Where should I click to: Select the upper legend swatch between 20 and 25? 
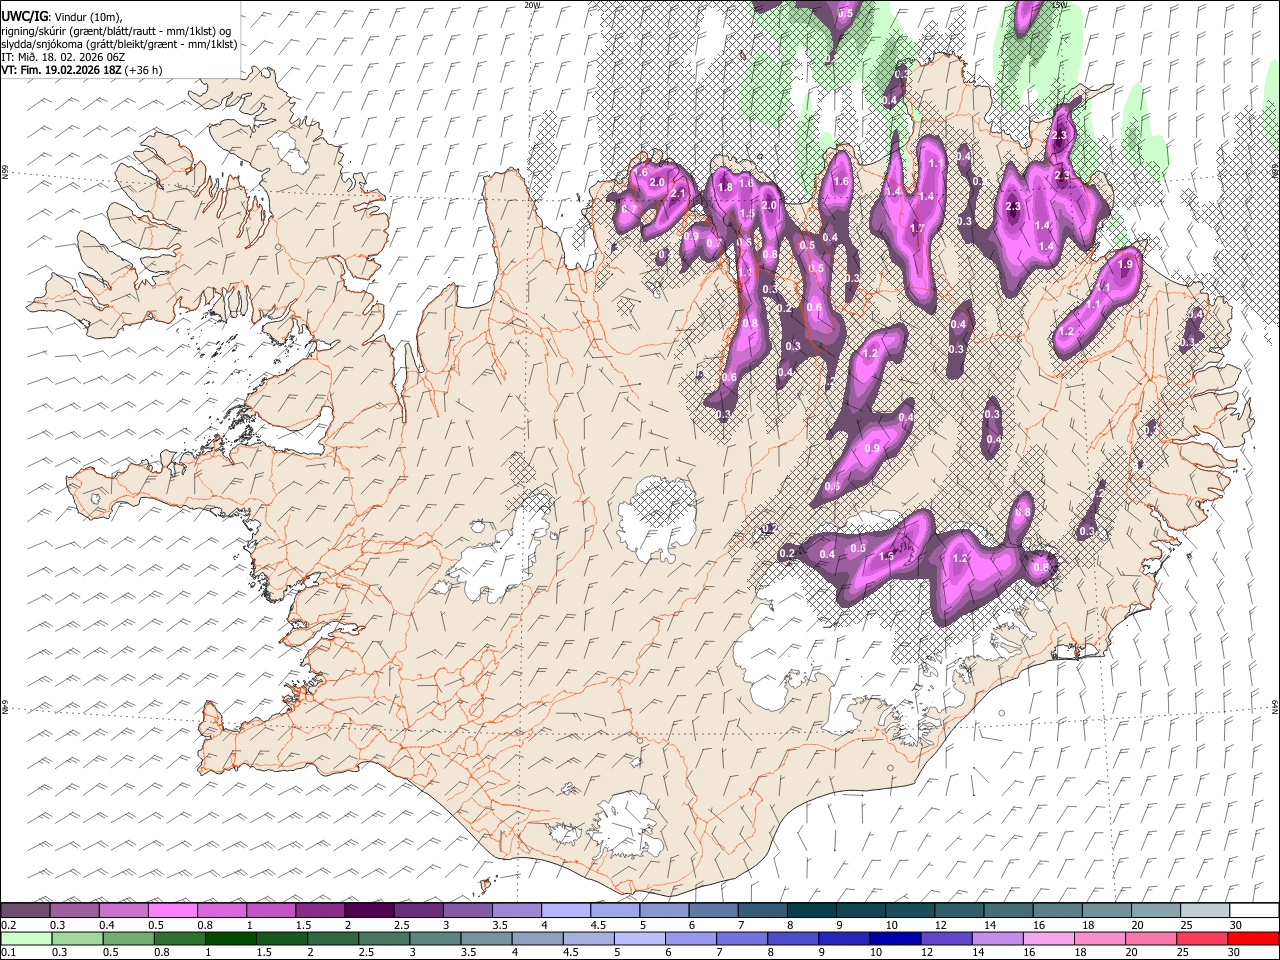pyautogui.click(x=1155, y=911)
